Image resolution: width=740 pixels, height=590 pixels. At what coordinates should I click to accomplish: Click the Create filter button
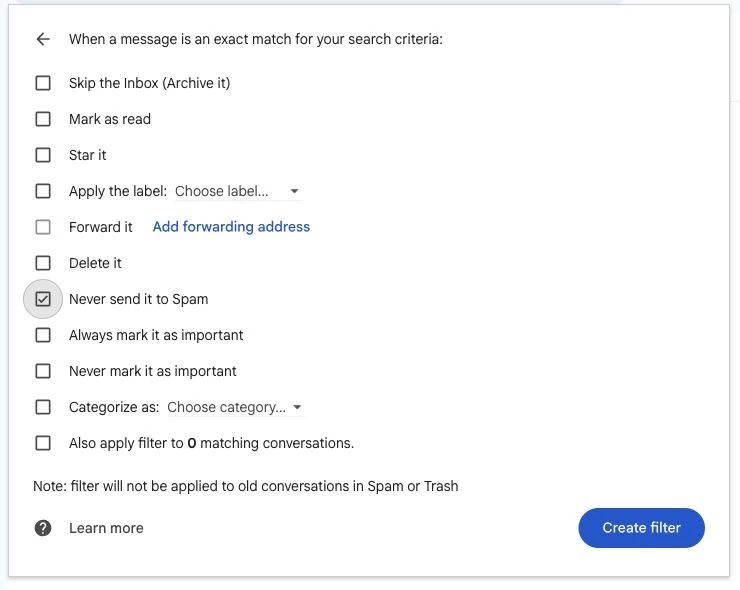click(641, 528)
